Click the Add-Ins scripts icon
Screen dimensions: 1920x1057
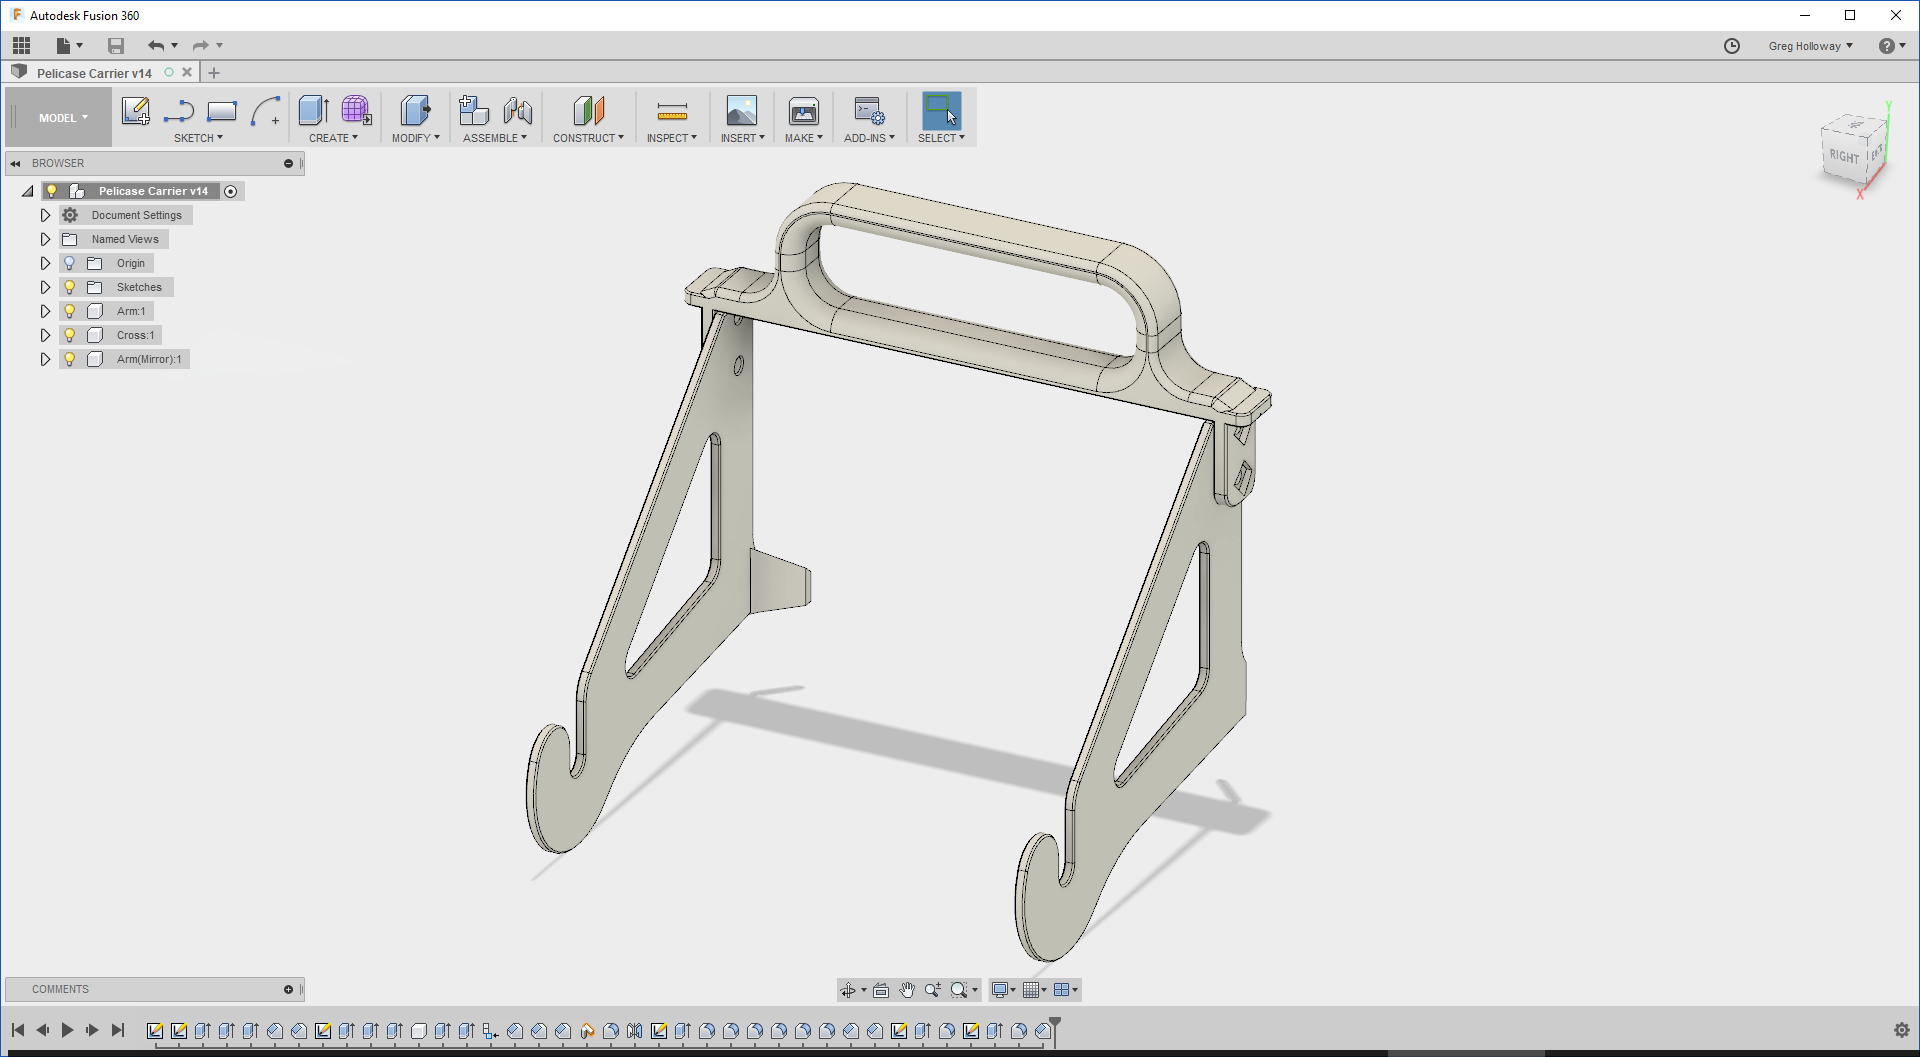(869, 111)
